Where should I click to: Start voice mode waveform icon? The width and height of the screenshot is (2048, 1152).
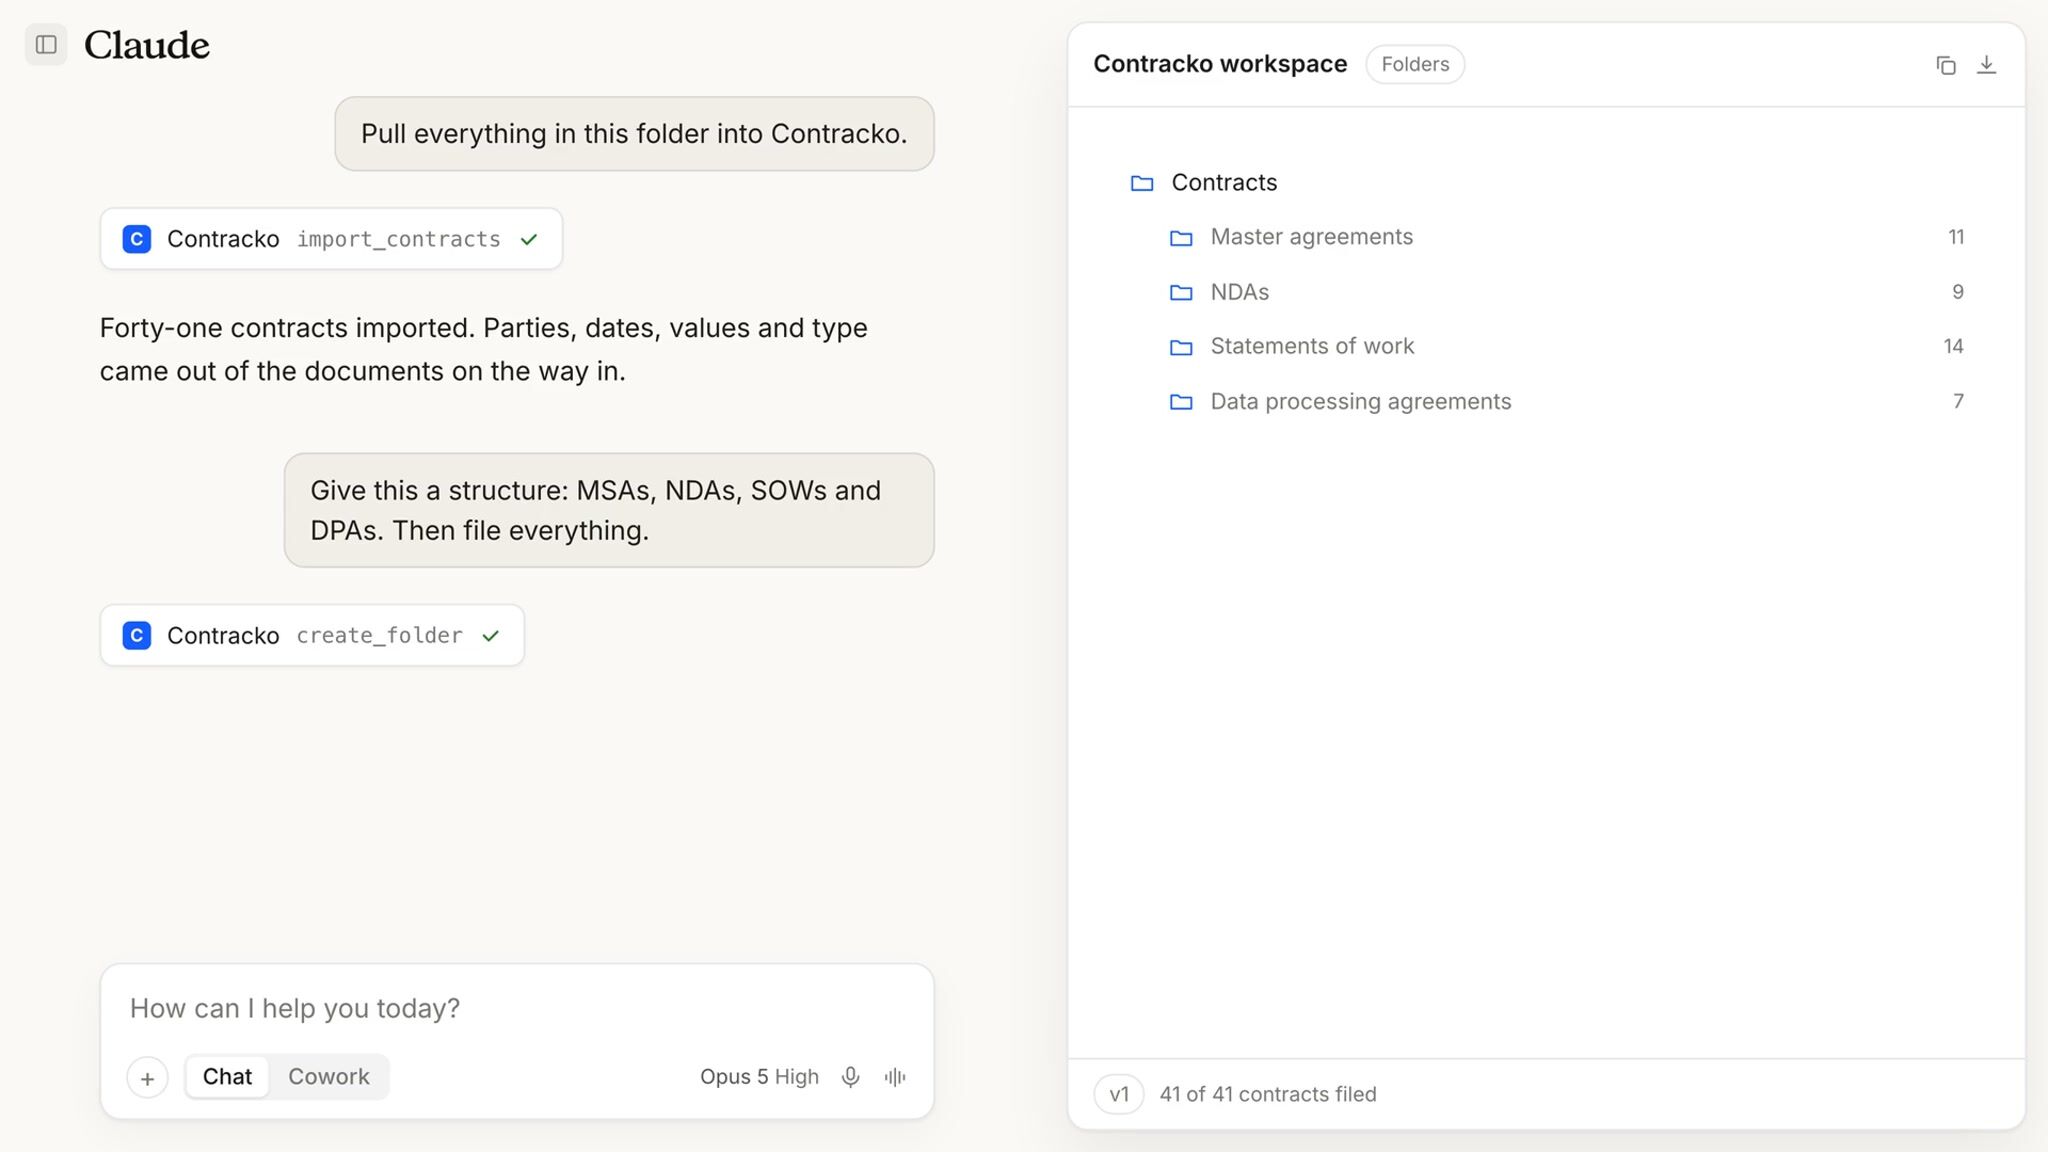(895, 1077)
